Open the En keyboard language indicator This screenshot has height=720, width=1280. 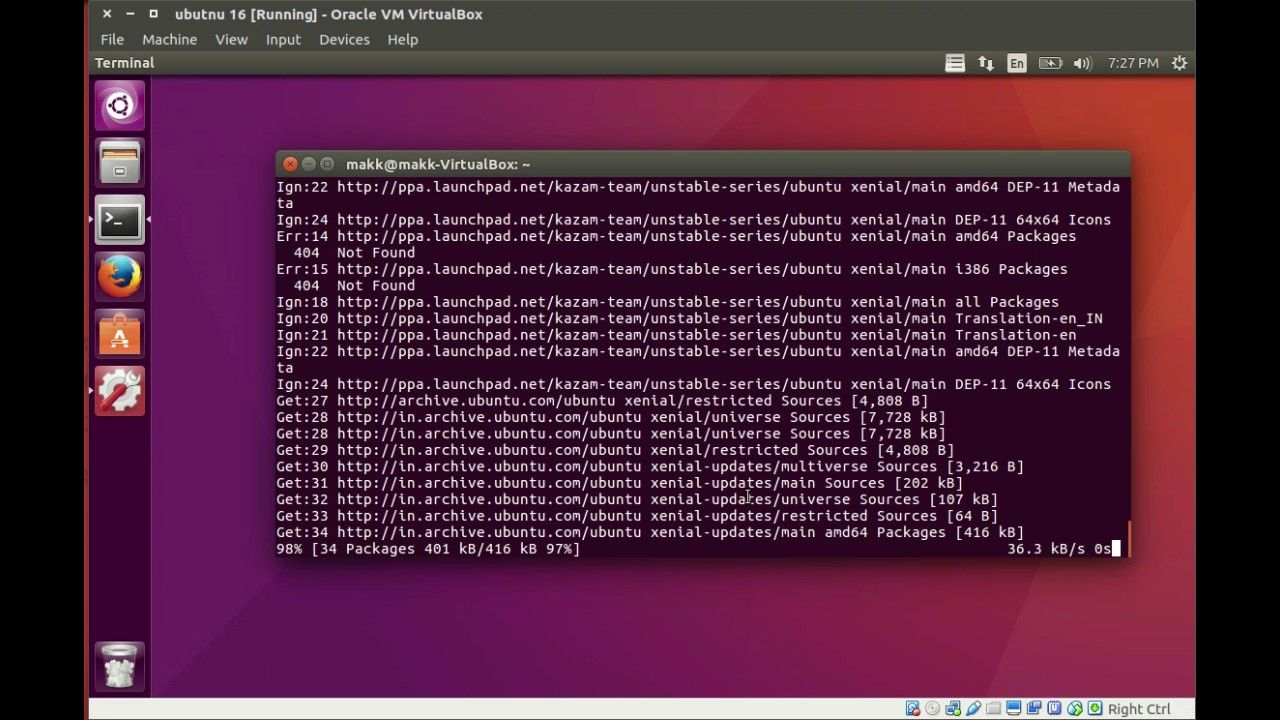pyautogui.click(x=1017, y=63)
